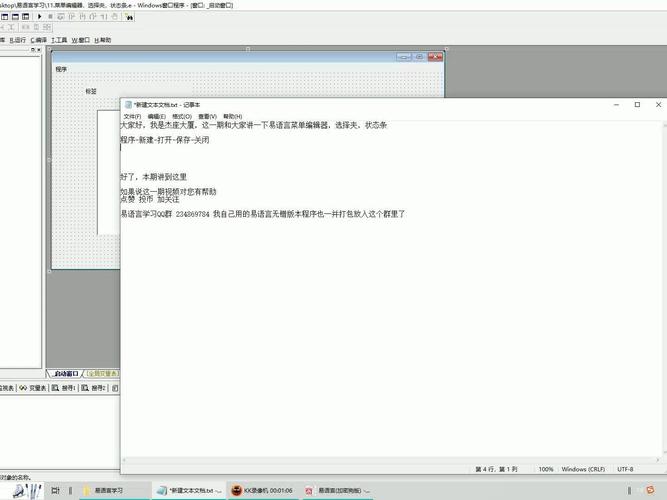Click the binoculars search toolbar icon
This screenshot has height=500, width=667.
(x=129, y=17)
